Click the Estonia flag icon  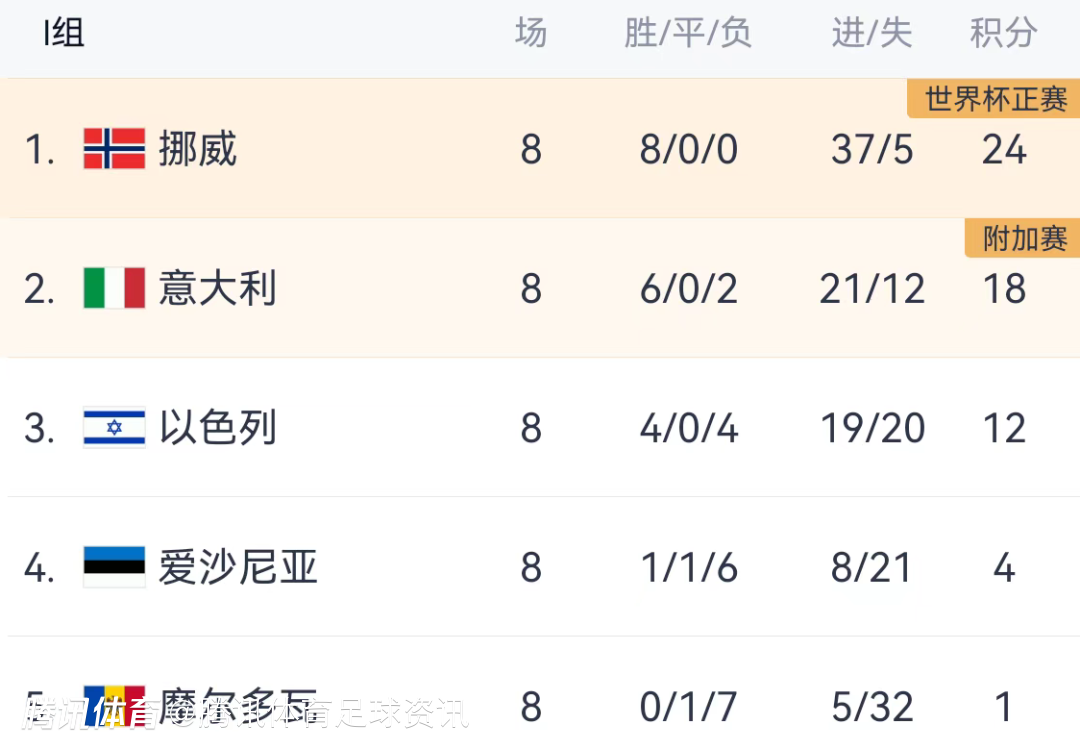tap(114, 567)
